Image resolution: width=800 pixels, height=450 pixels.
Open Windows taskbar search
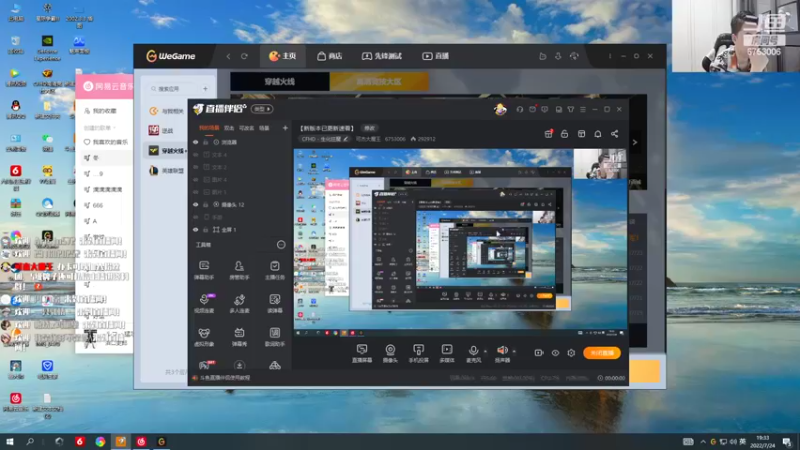coord(30,442)
